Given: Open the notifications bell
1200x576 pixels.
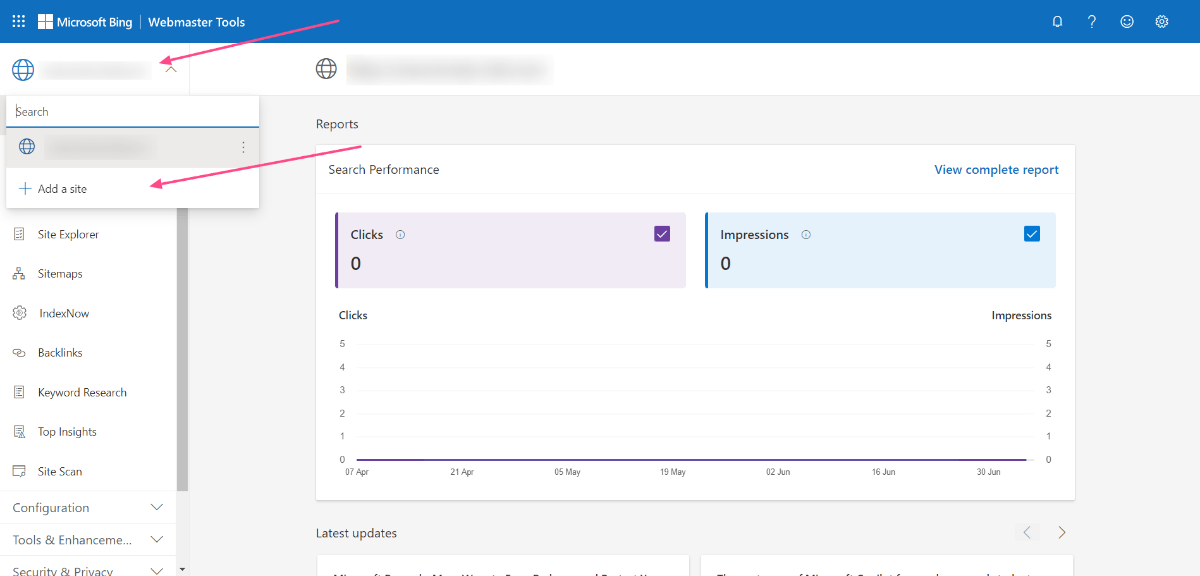Looking at the screenshot, I should (1057, 22).
